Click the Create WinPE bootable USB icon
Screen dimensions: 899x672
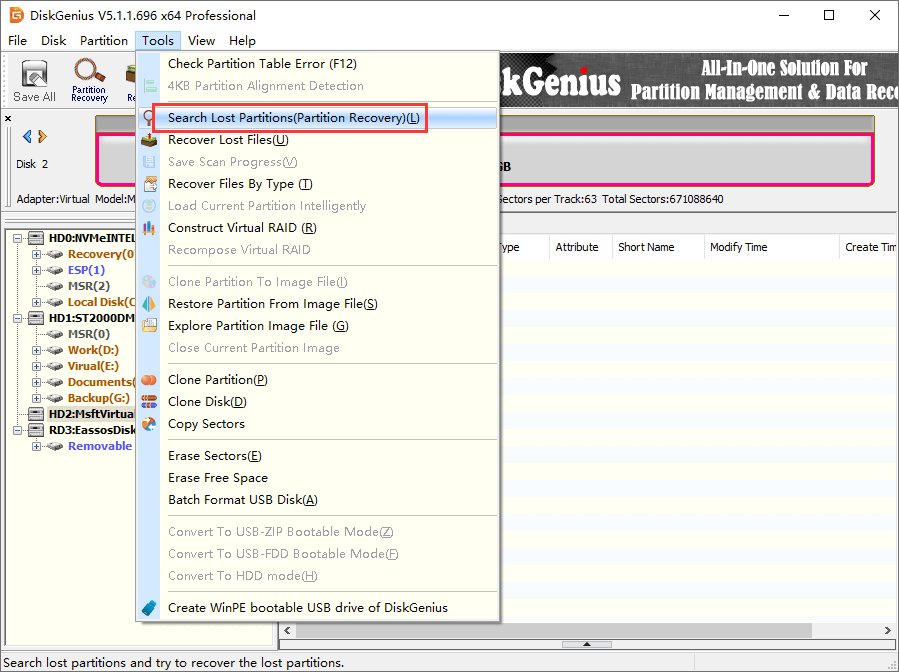150,608
